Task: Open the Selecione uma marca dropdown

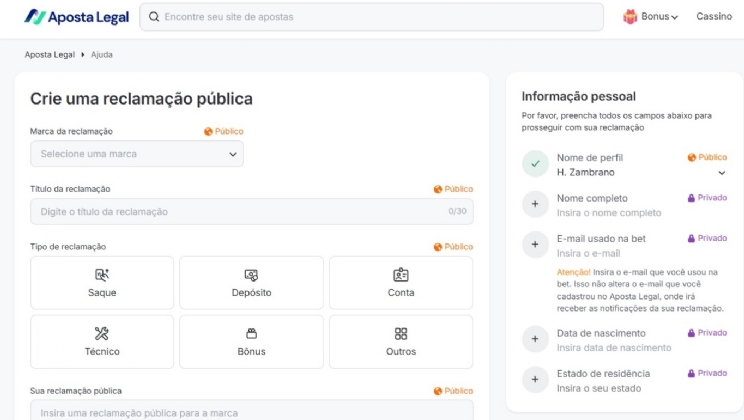Action: (x=137, y=154)
